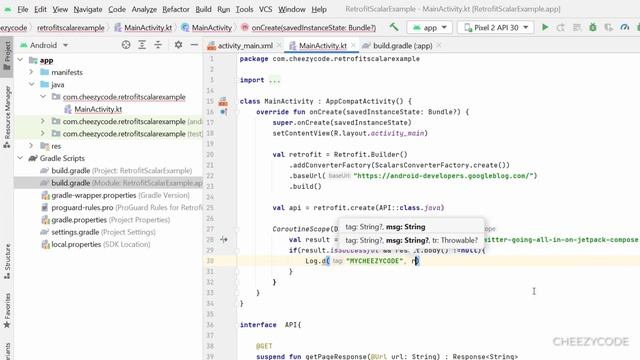640x360 pixels.
Task: Choose tag, msg, tr Throwable overload hint
Action: [x=411, y=240]
